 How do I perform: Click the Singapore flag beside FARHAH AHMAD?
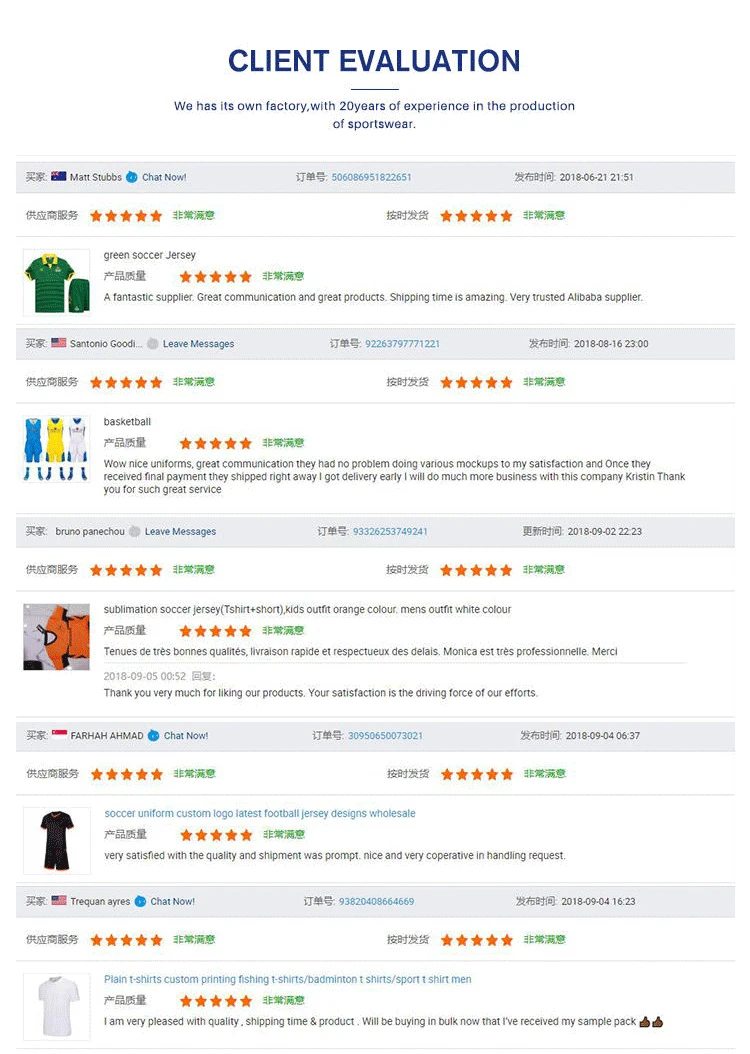tap(59, 735)
